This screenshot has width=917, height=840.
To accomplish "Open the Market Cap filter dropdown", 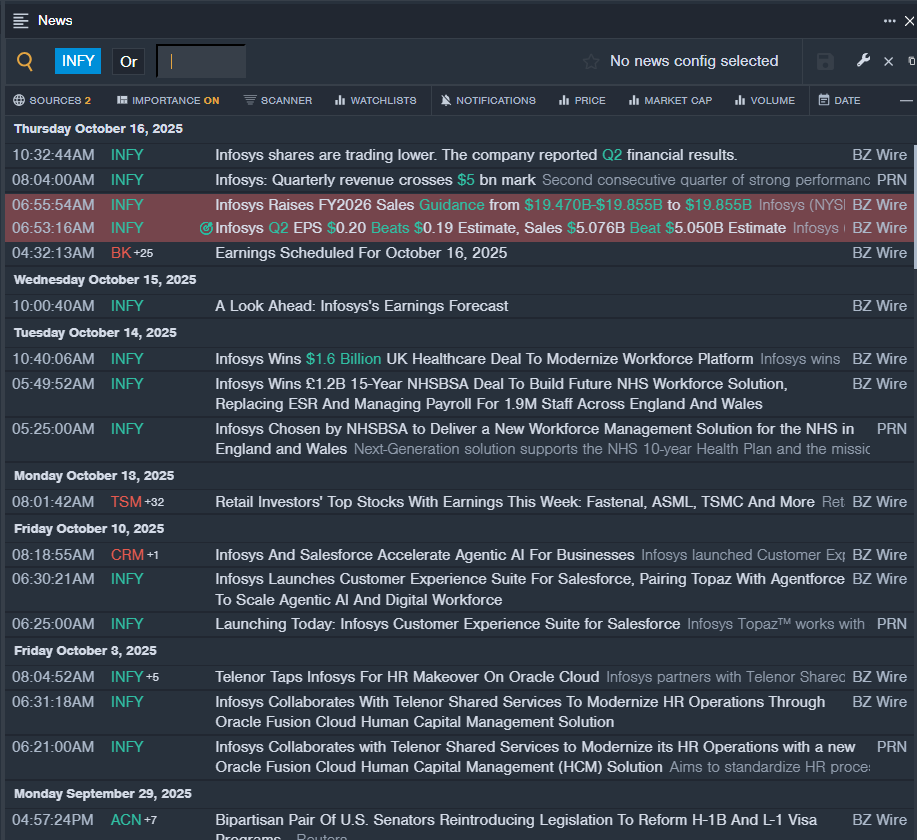I will 669,100.
